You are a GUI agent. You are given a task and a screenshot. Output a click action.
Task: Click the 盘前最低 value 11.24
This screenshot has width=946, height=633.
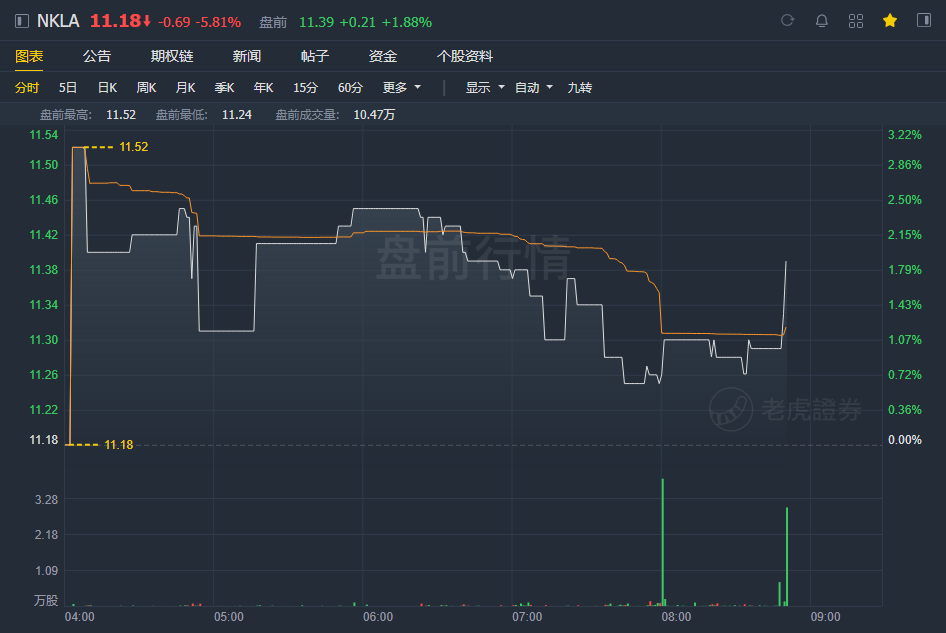(x=236, y=115)
